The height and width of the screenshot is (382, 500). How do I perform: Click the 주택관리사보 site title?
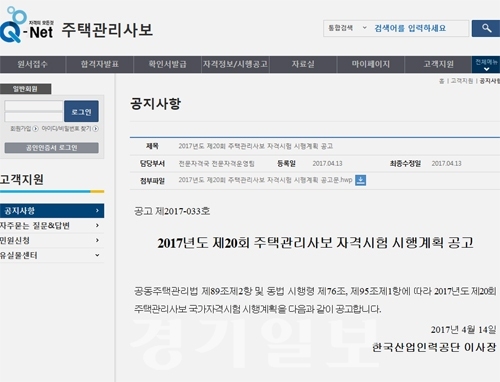tap(107, 30)
